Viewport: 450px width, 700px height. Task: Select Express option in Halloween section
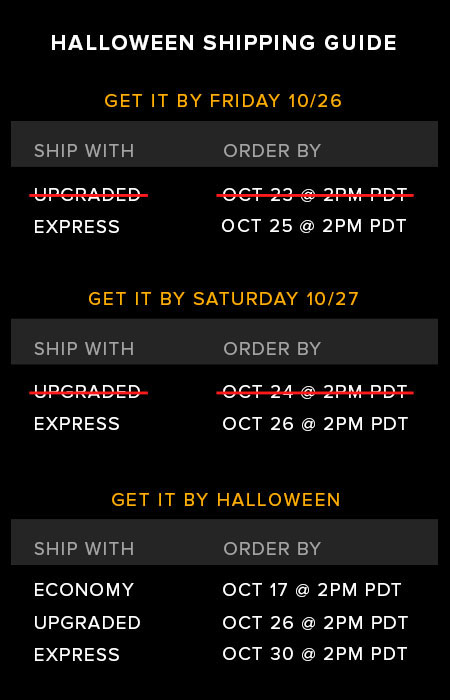pyautogui.click(x=77, y=655)
